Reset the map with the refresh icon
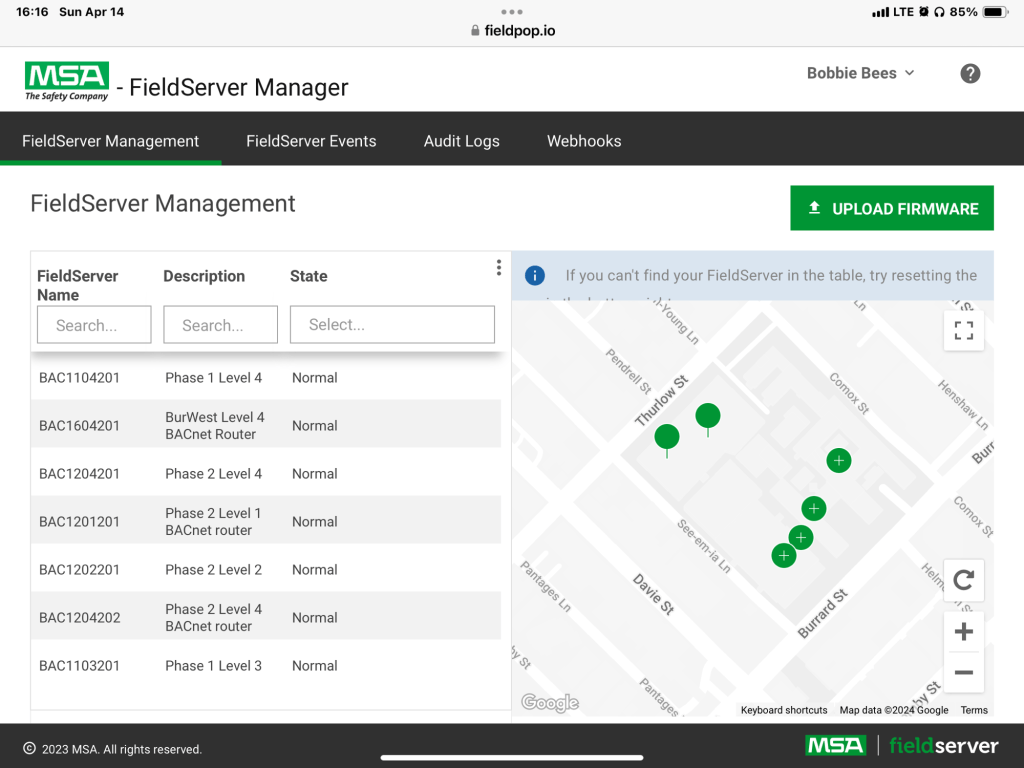 pos(963,580)
